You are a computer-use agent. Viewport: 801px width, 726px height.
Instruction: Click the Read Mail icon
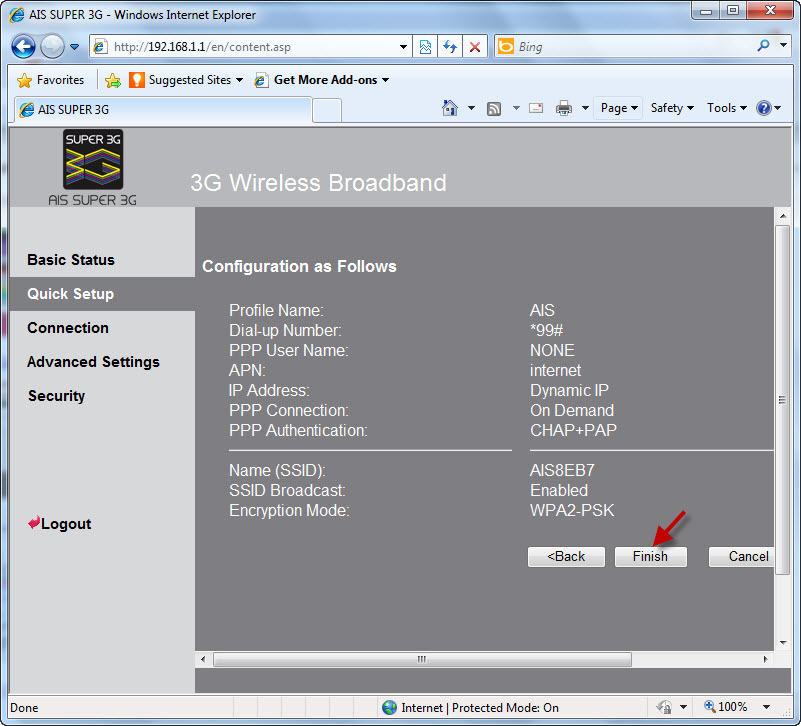536,108
